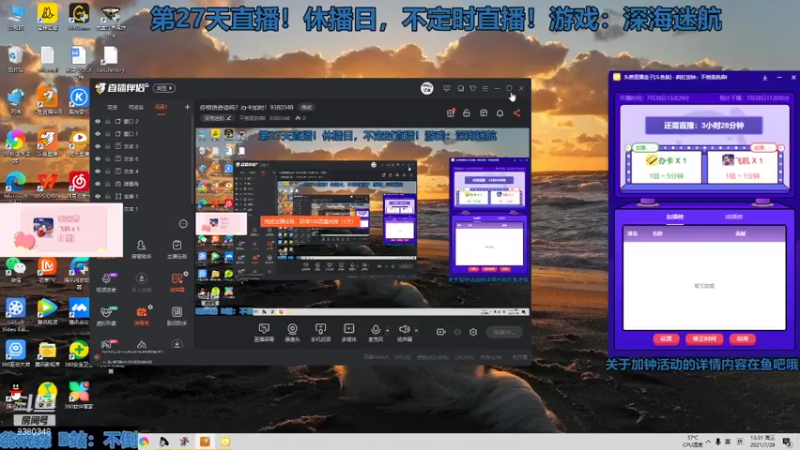The height and width of the screenshot is (450, 800).
Task: Open the second scene tab
Action: click(x=136, y=107)
